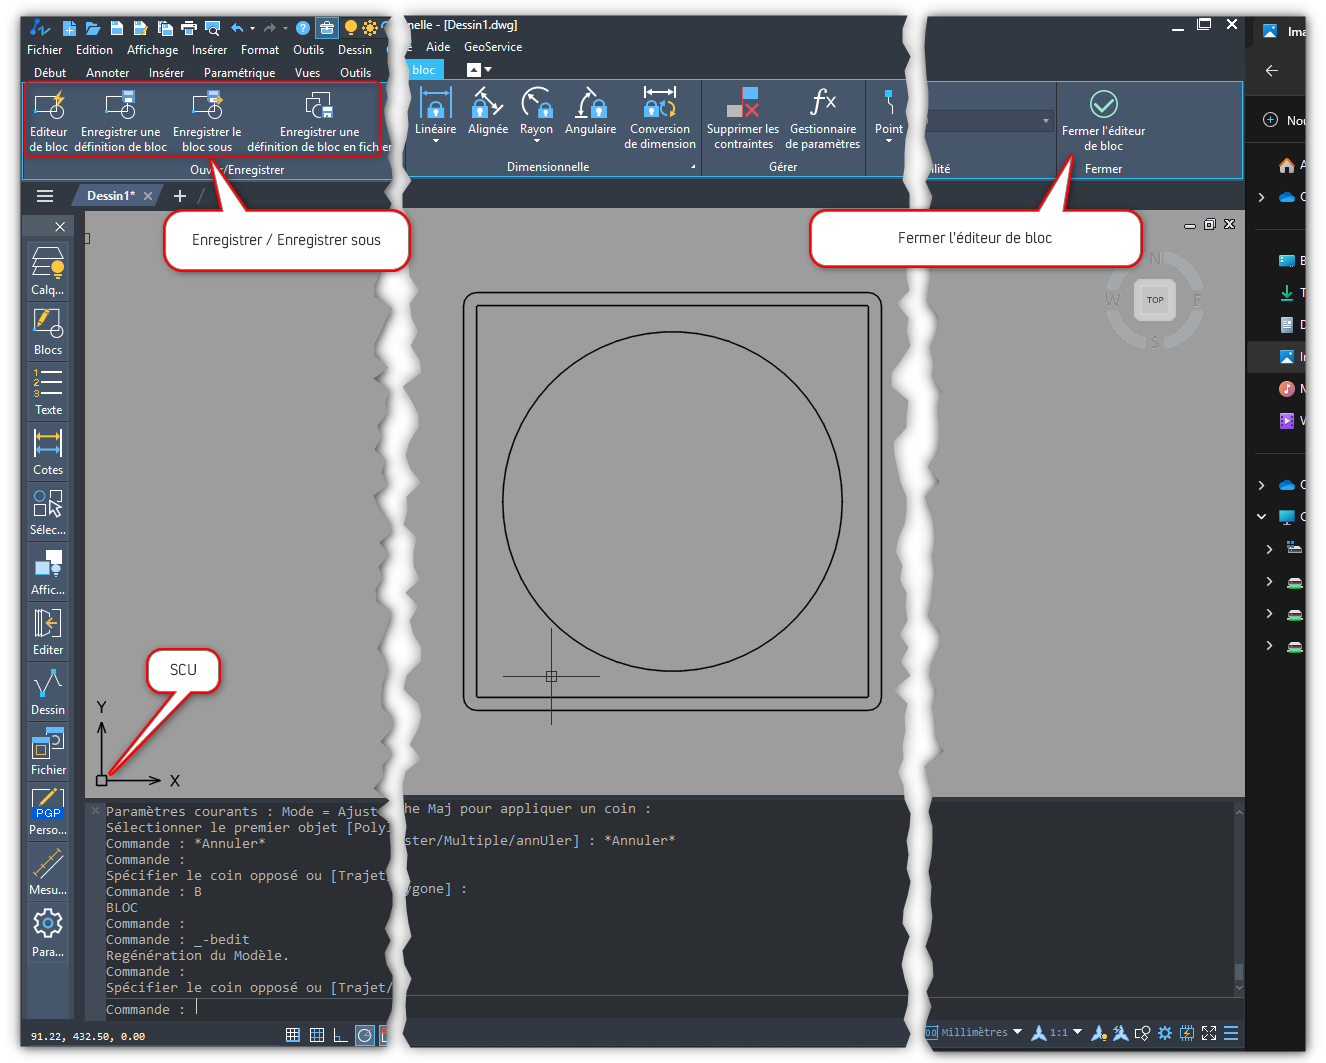The width and height of the screenshot is (1326, 1063).
Task: Add a new drawing tab with plus
Action: [180, 196]
